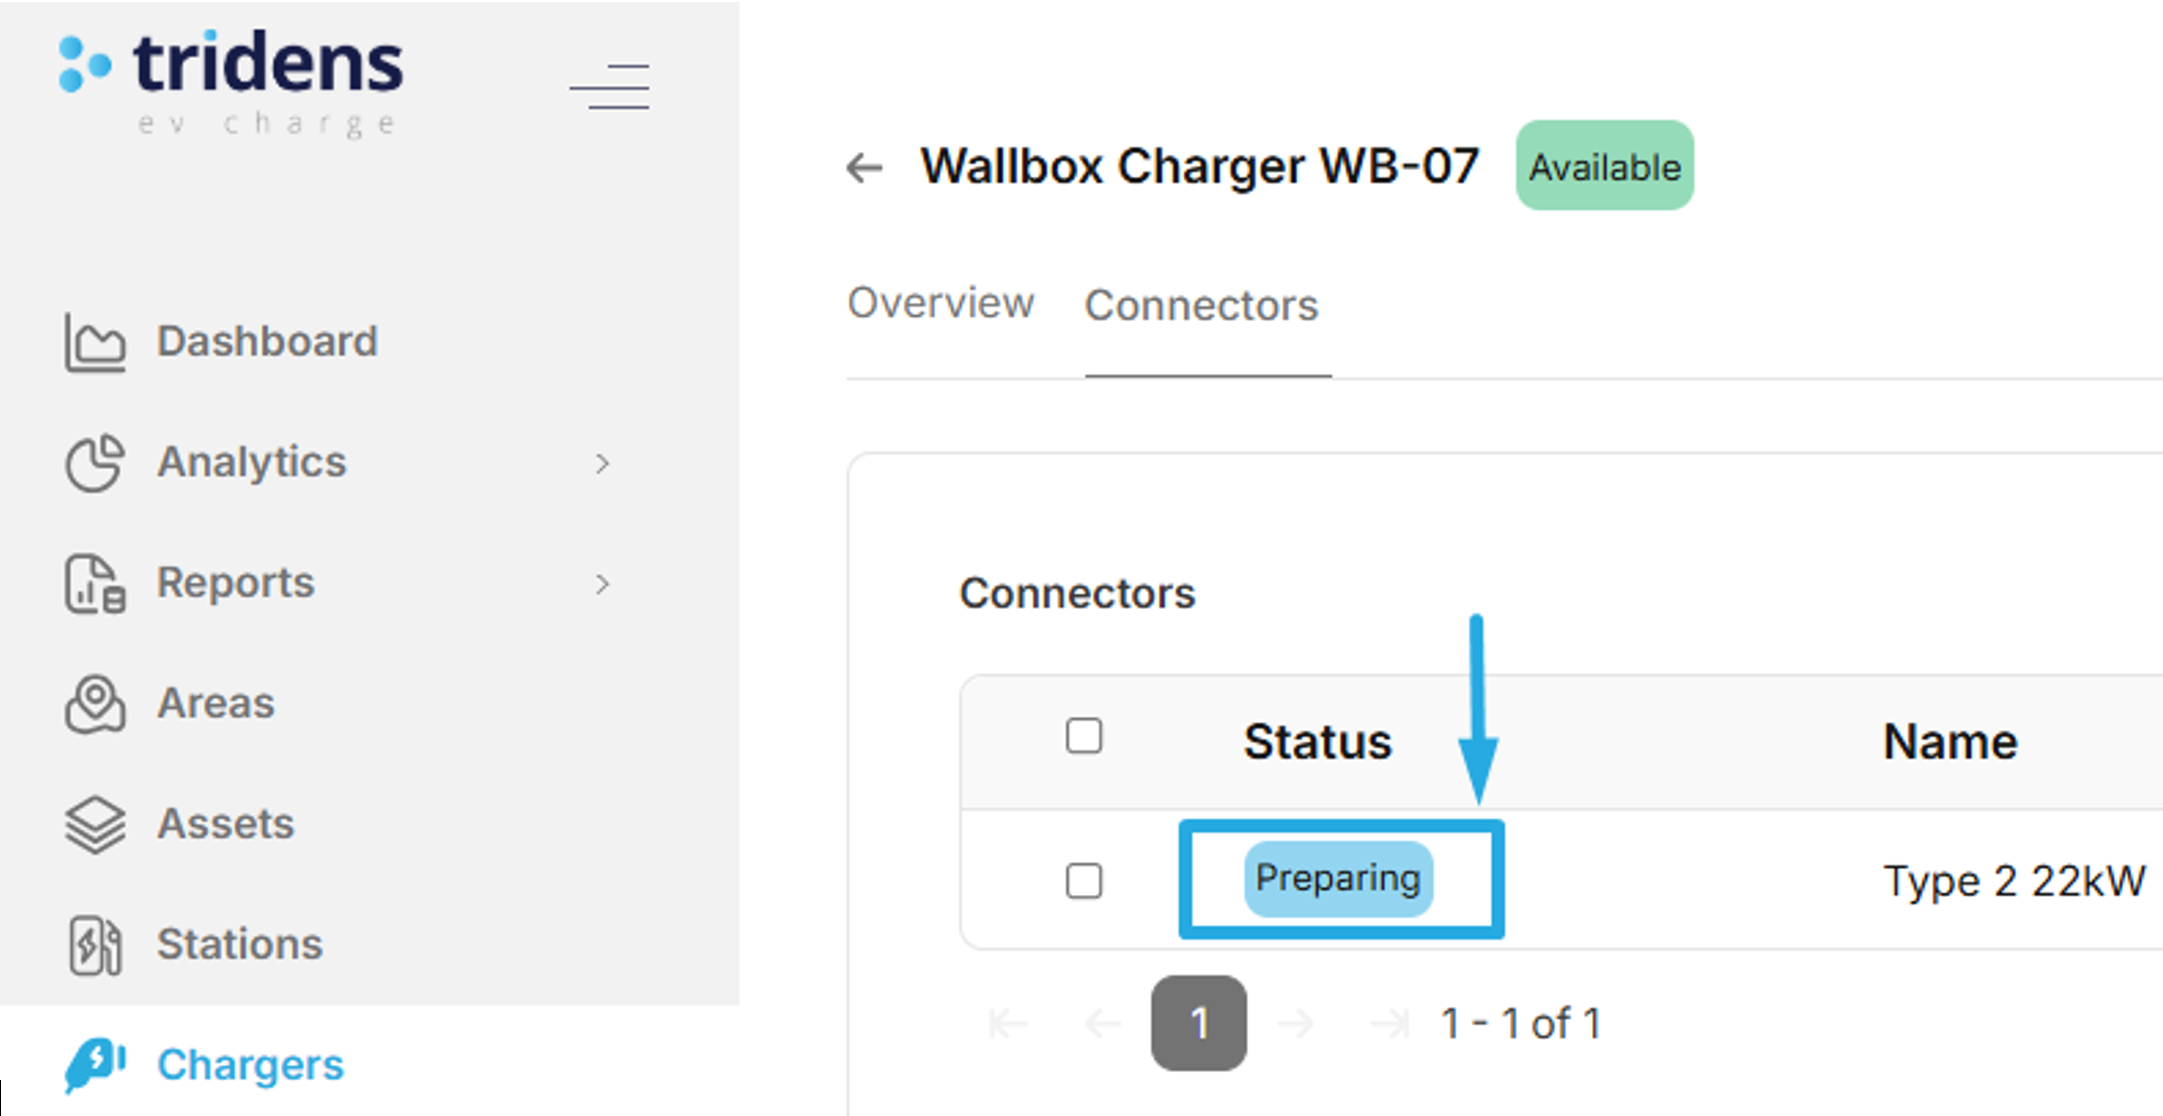The height and width of the screenshot is (1116, 2163).
Task: Select the Analytics pie chart icon
Action: [95, 462]
